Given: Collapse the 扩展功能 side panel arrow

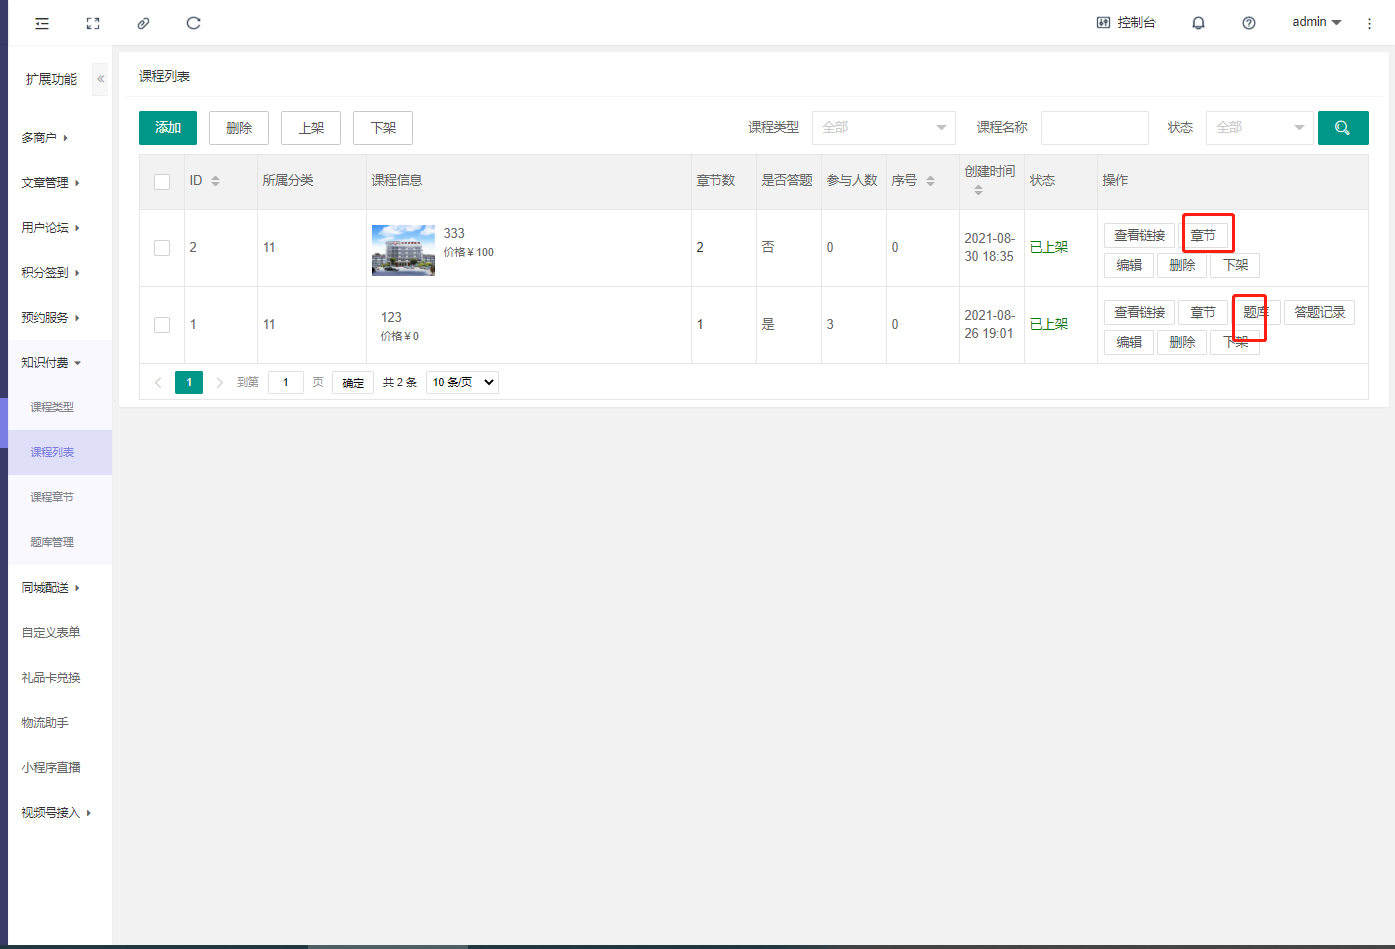Looking at the screenshot, I should [100, 79].
